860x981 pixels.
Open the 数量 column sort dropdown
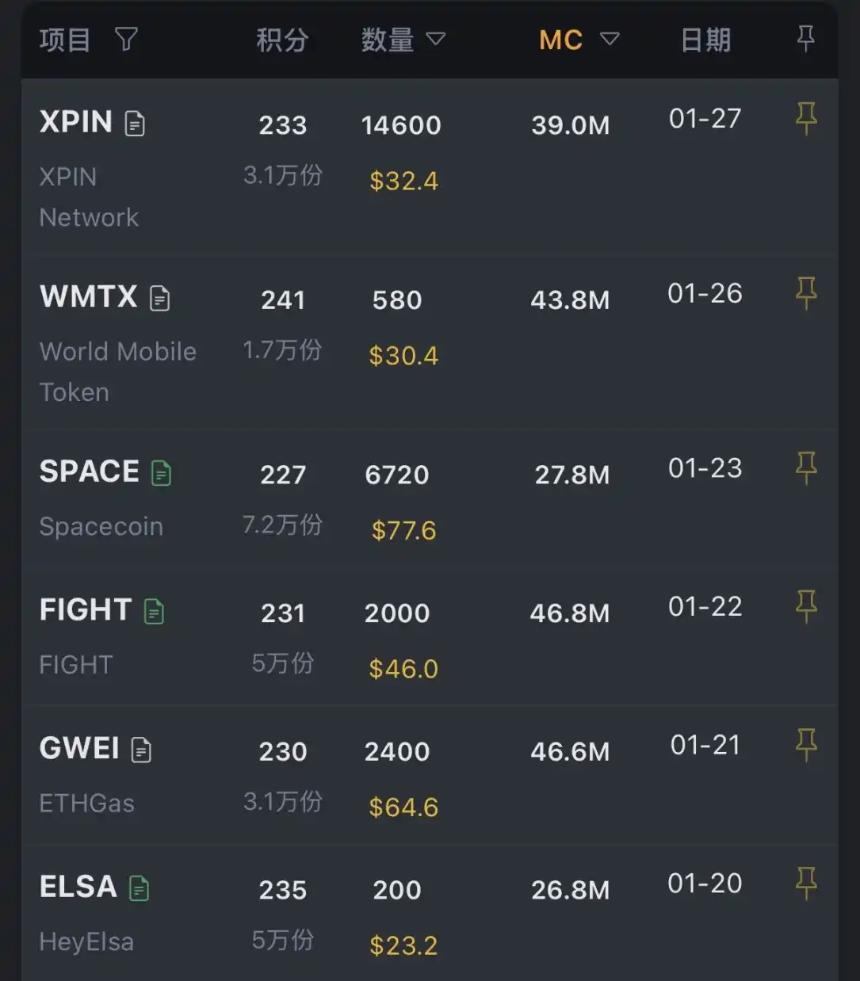point(437,40)
